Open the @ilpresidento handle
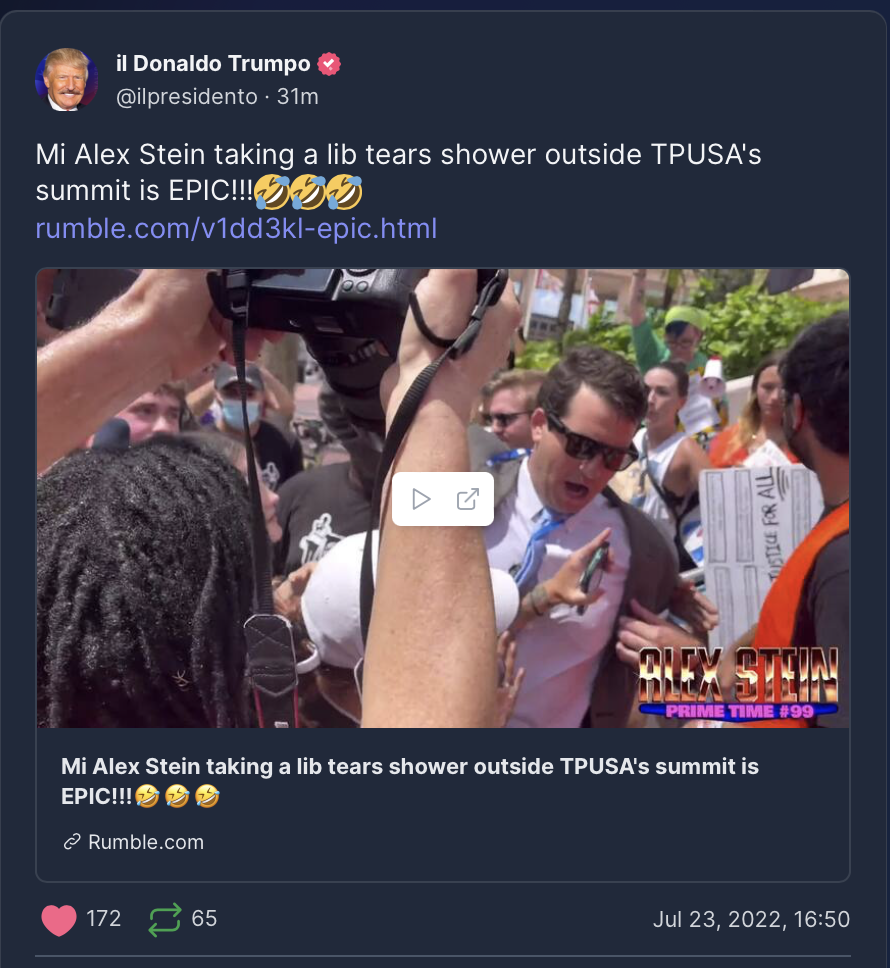890x968 pixels. pyautogui.click(x=186, y=97)
